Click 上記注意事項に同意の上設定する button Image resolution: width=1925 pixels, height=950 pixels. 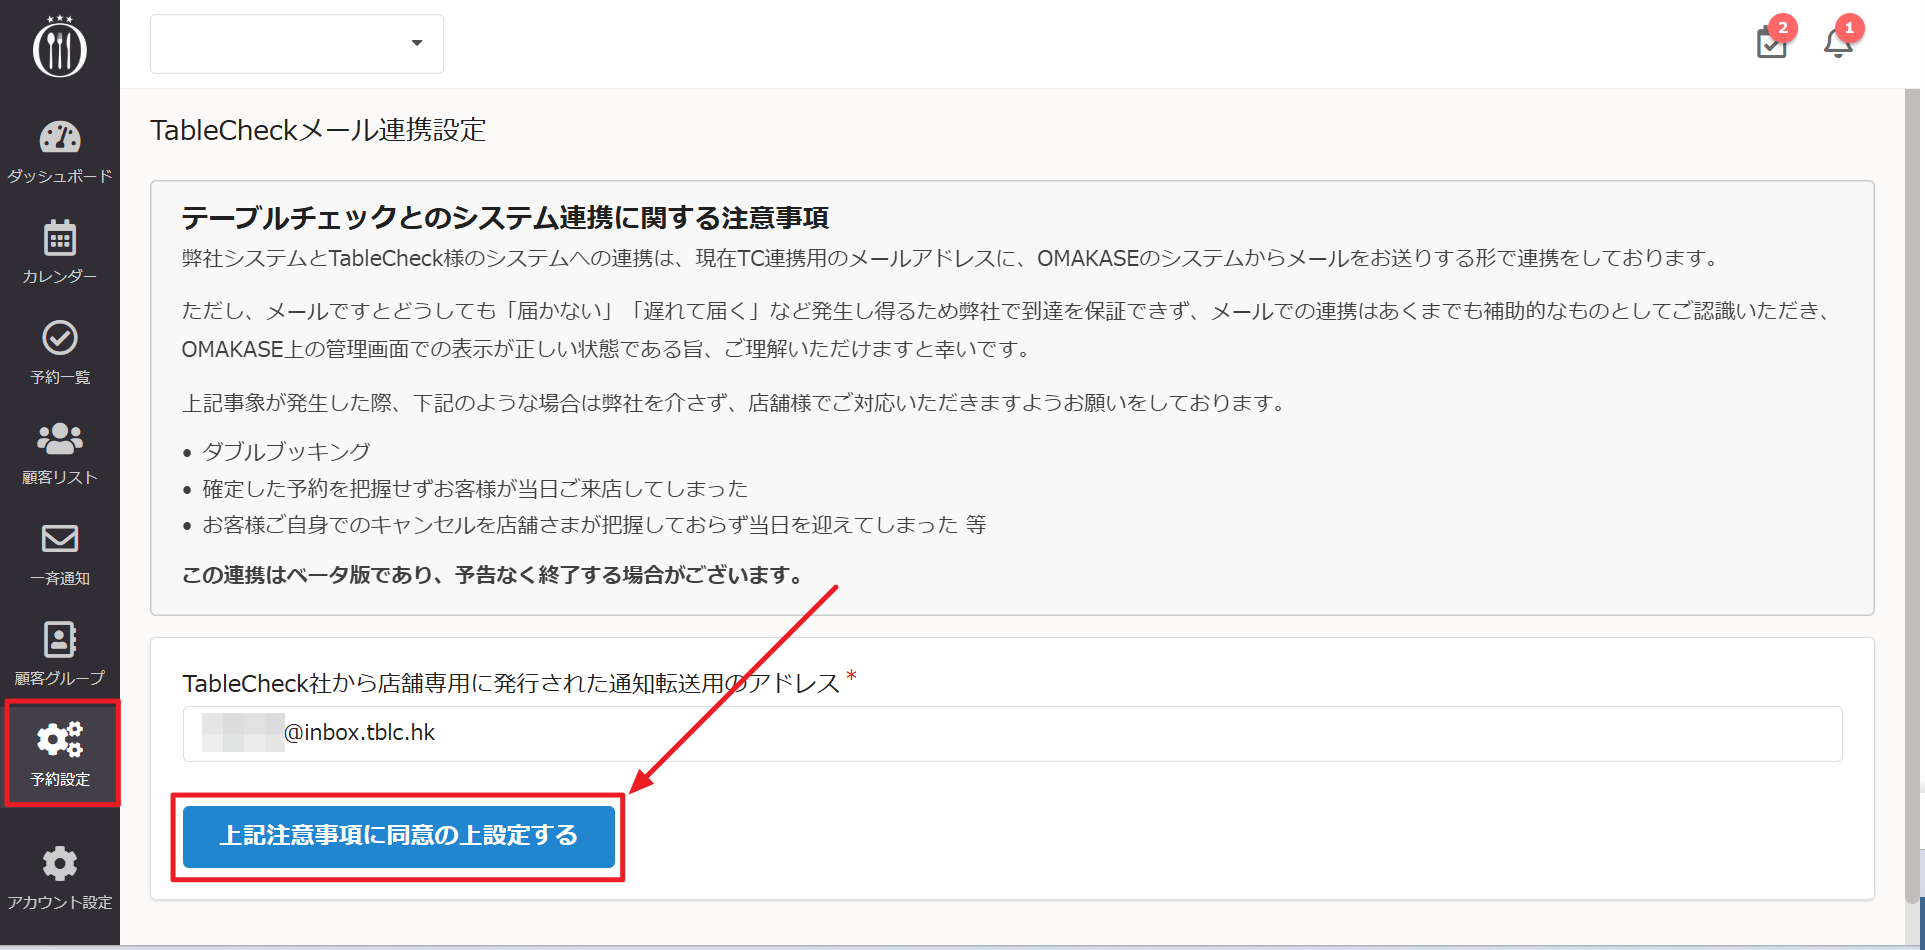tap(398, 836)
